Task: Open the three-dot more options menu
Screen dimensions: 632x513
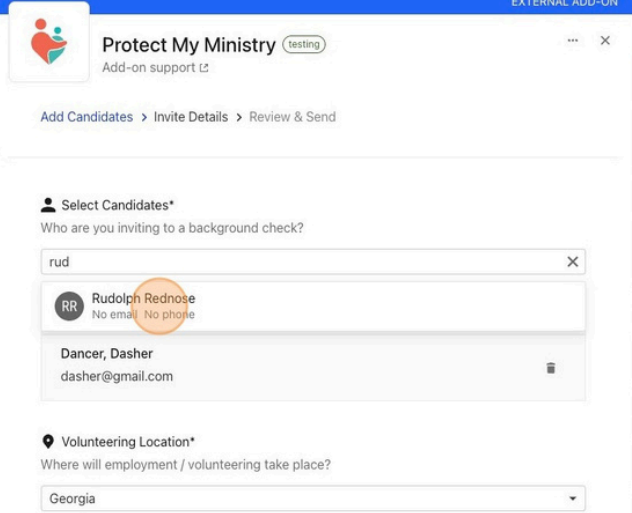Action: (572, 40)
